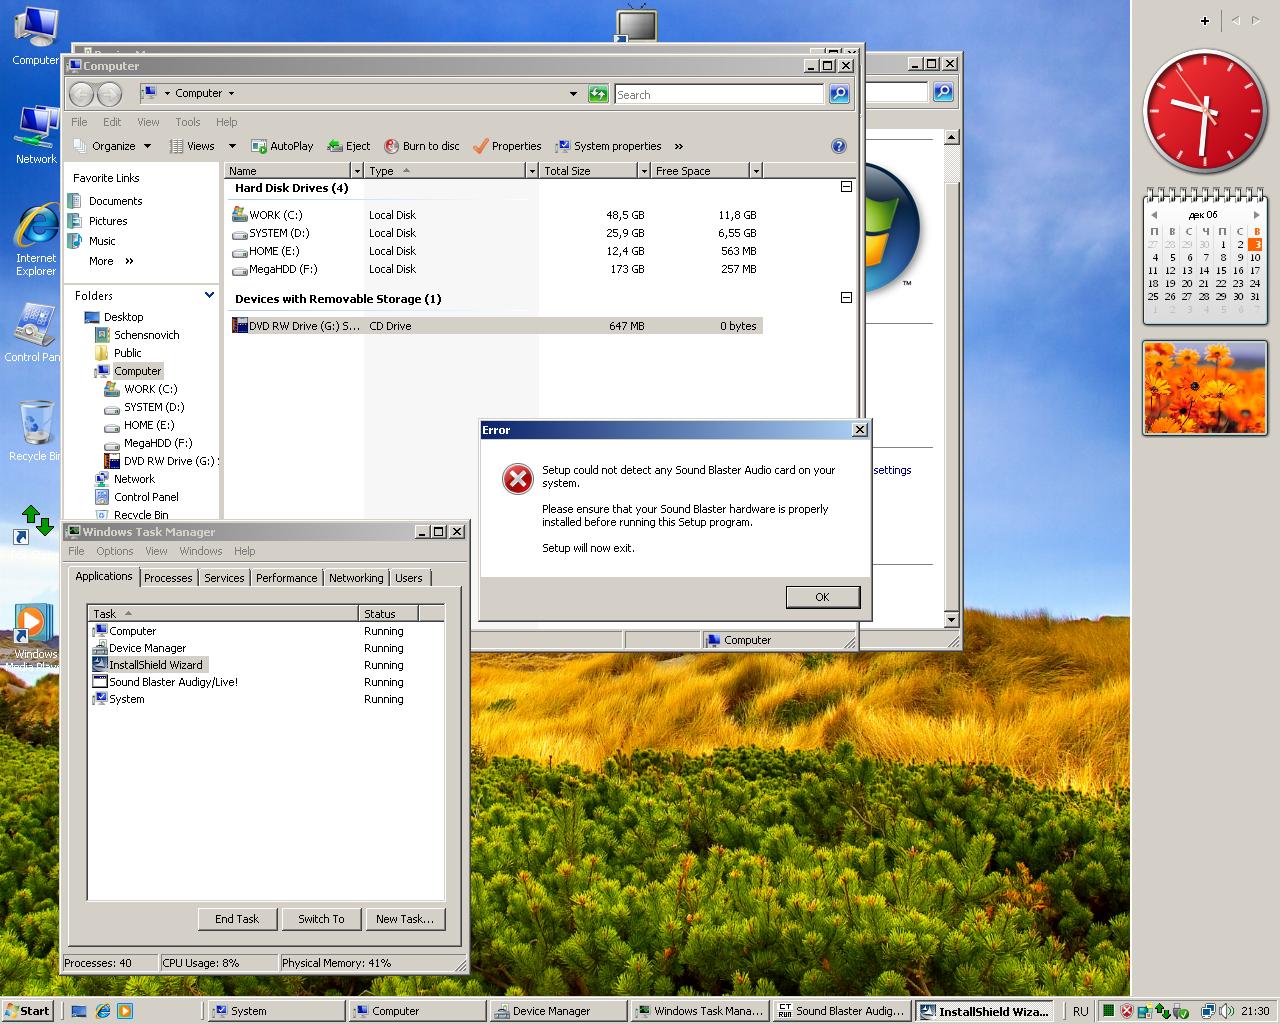1280x1024 pixels.
Task: Launch Internet Explorer from desktop icon
Action: [x=36, y=230]
